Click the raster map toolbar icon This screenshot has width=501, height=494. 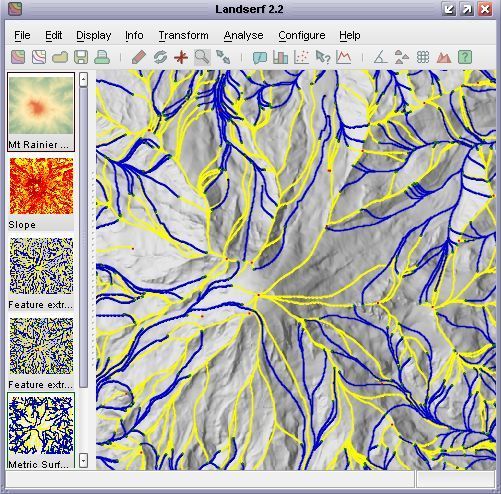click(18, 57)
